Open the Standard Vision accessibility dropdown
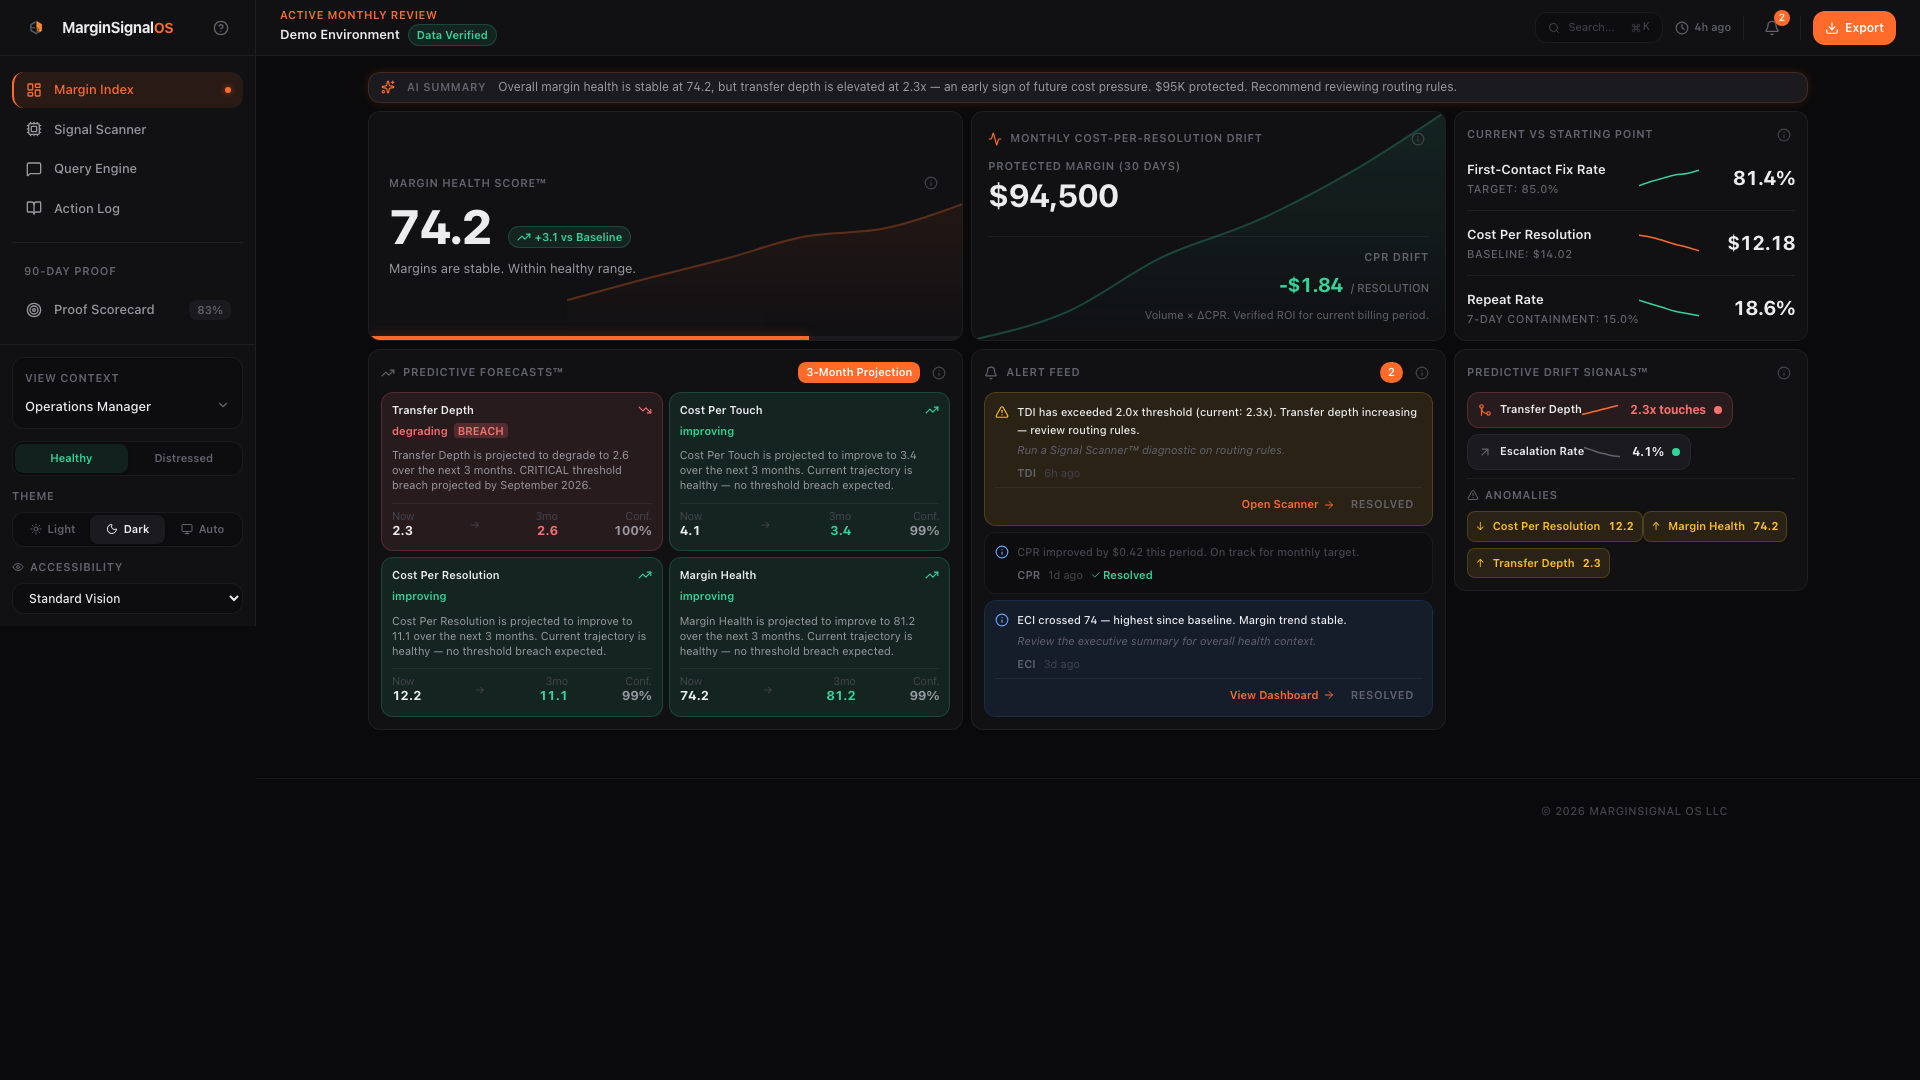 [127, 598]
